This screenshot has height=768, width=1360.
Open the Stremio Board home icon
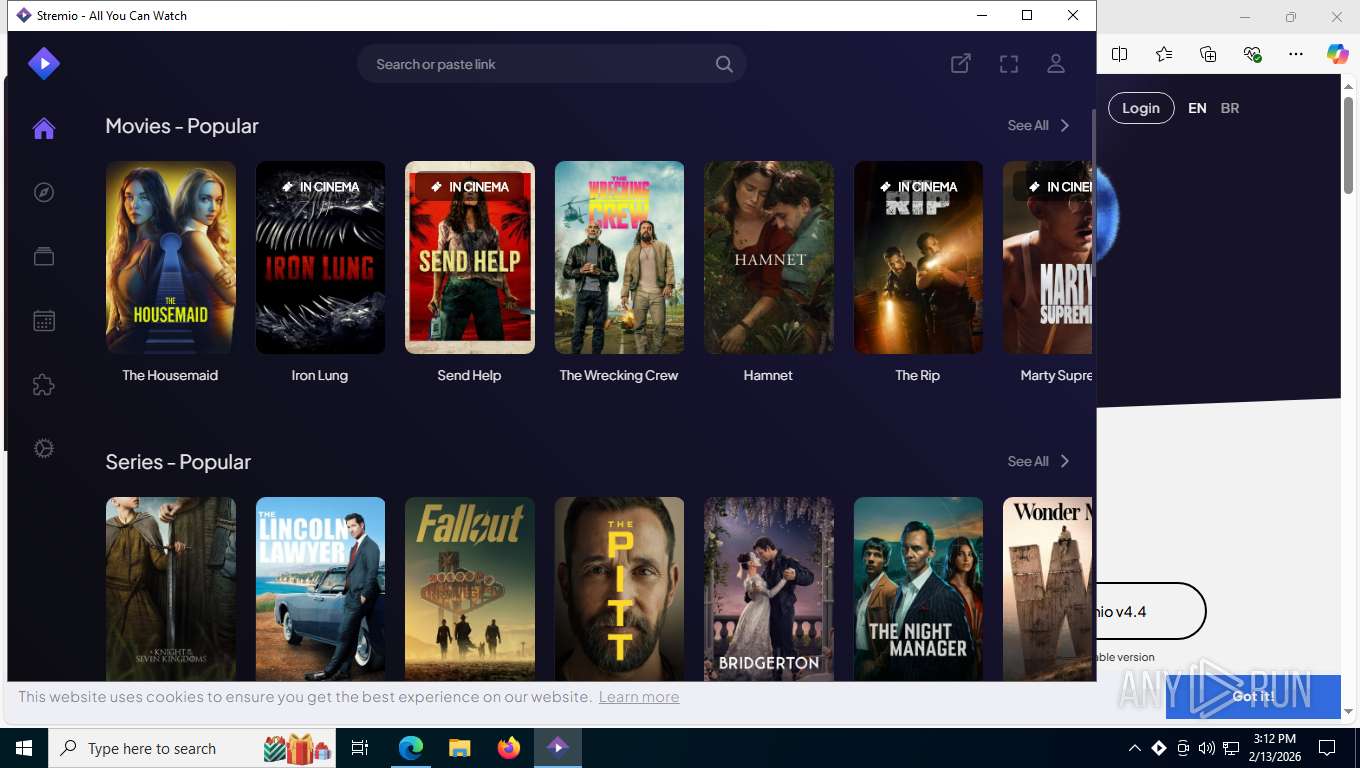click(43, 128)
